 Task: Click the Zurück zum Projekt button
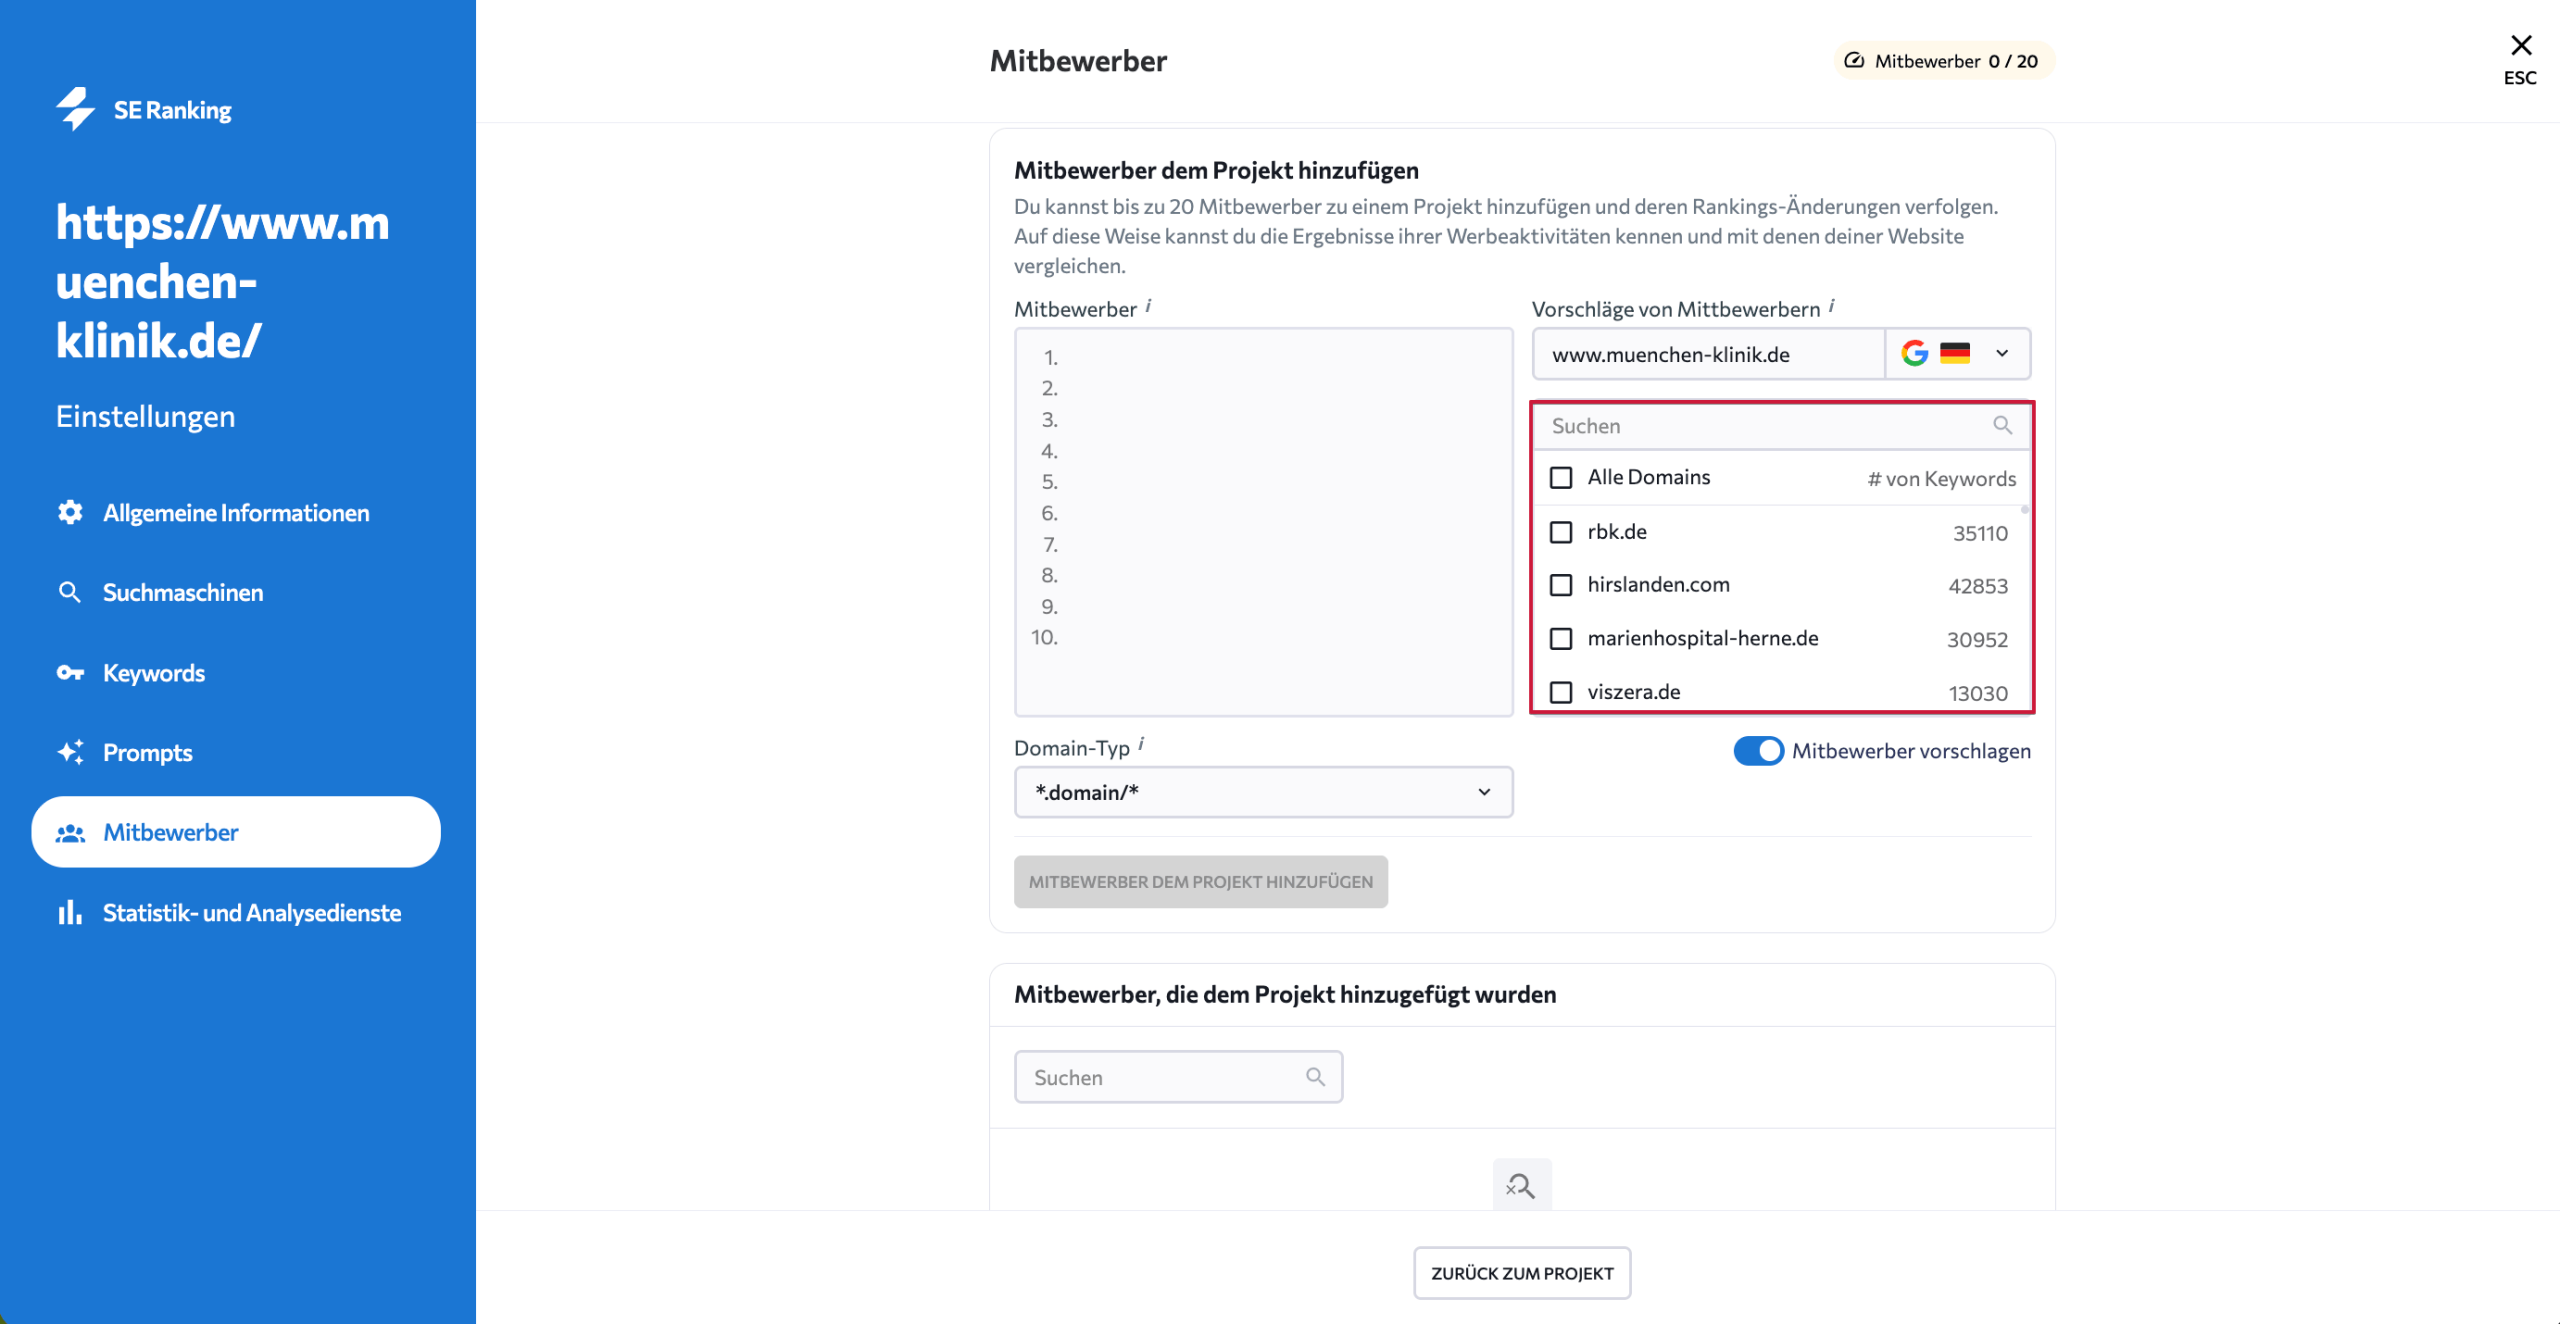(x=1521, y=1273)
